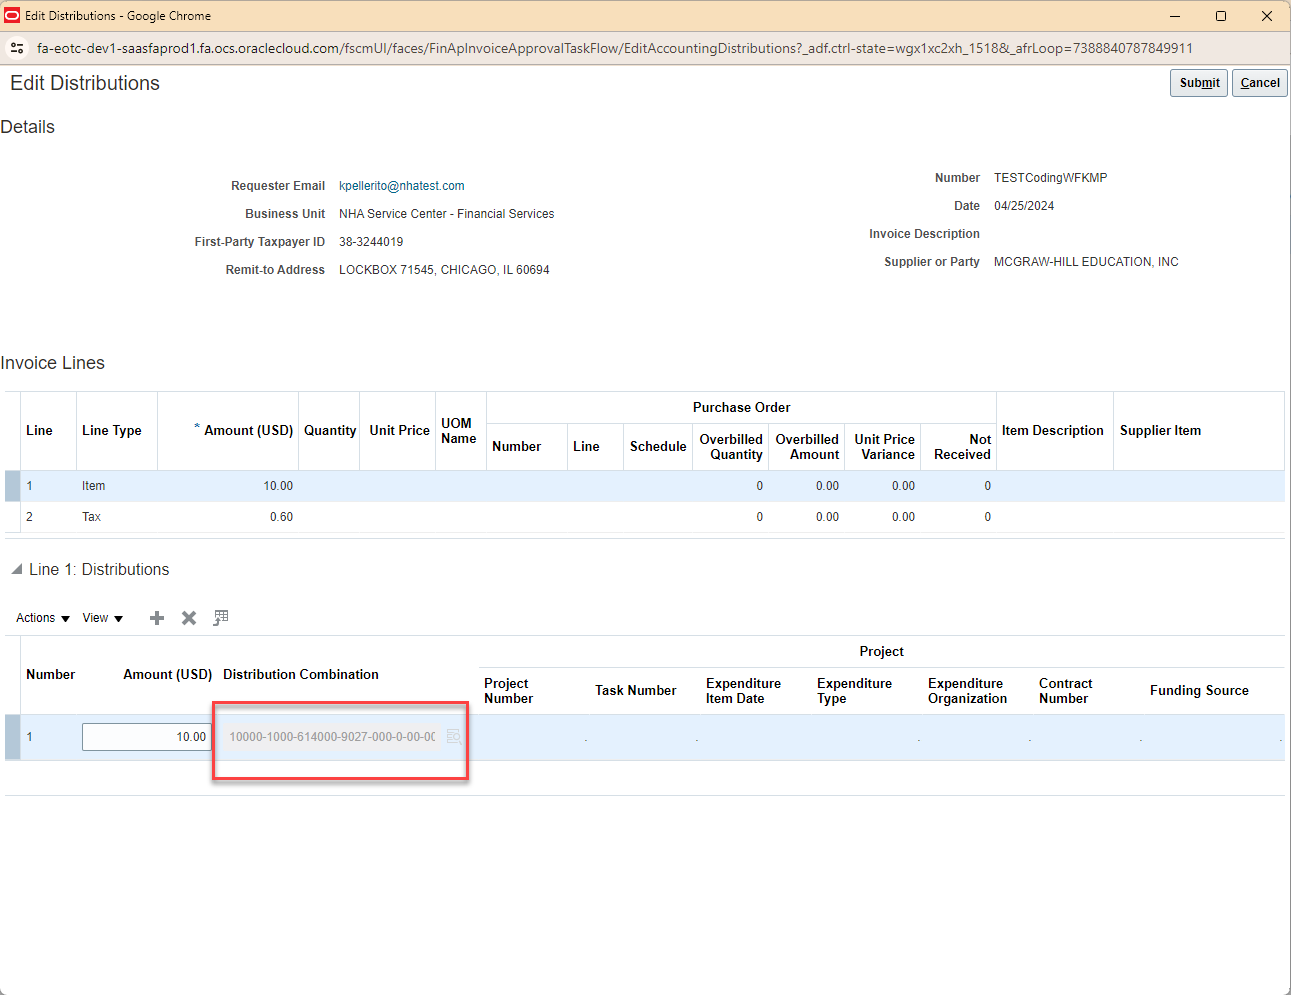Click invoice number TESTCodingWFKMP
Screen dimensions: 1291x995
1050,178
